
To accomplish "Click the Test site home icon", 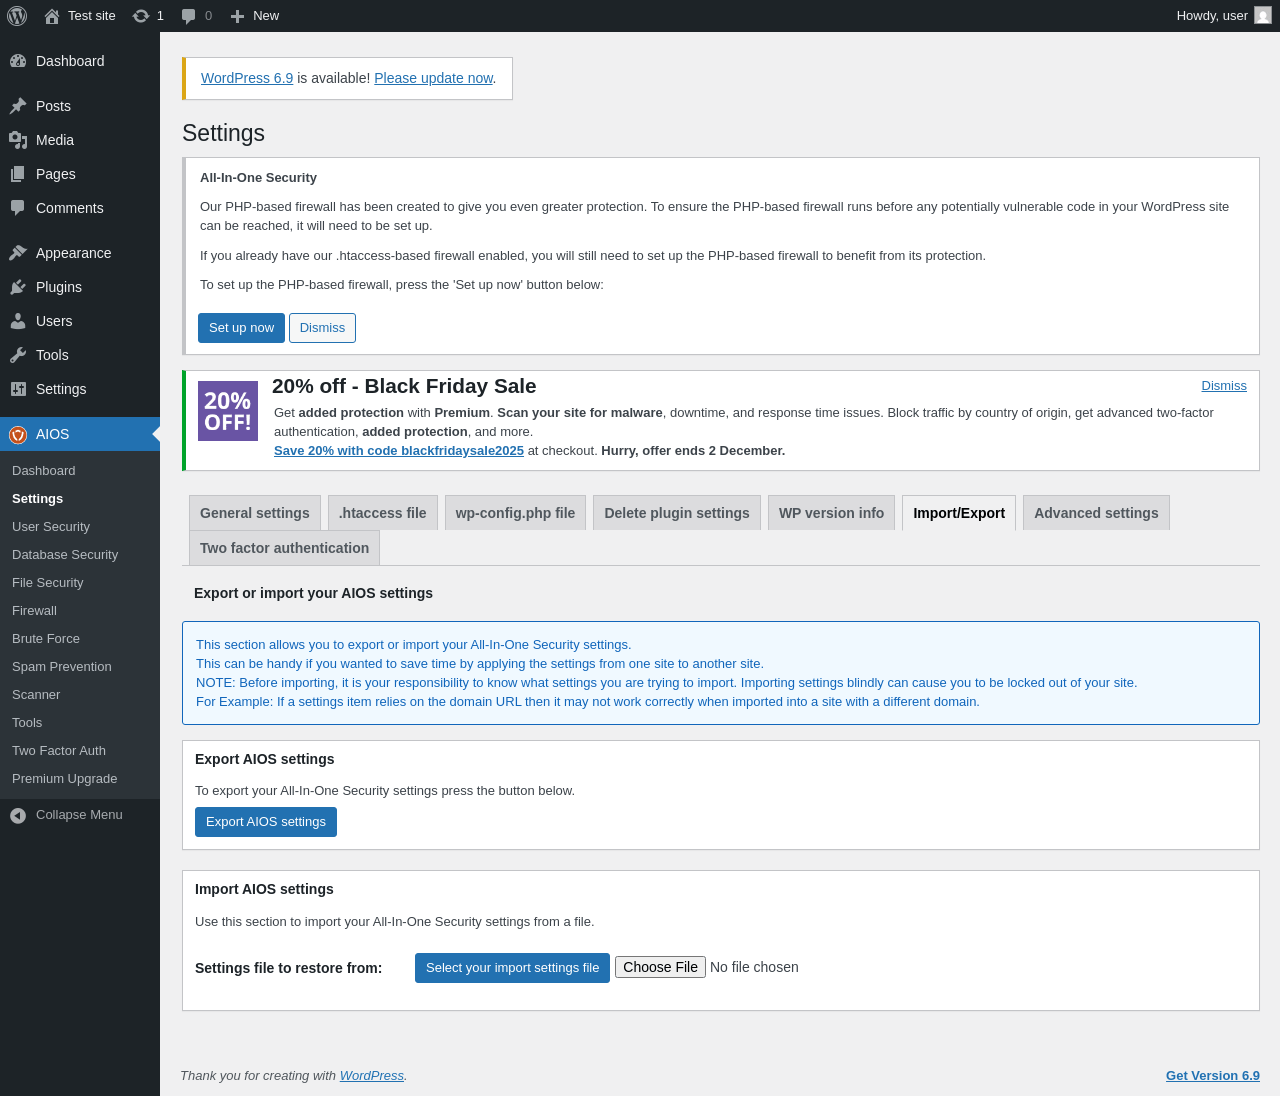I will click(52, 16).
